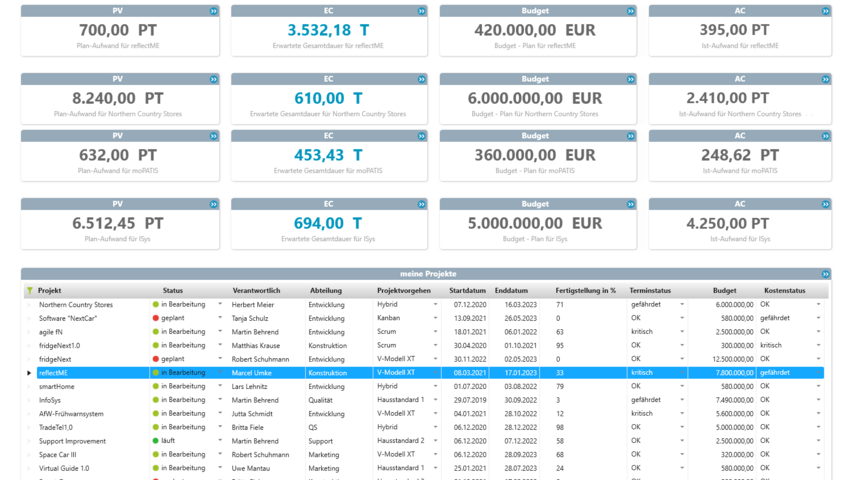This screenshot has height=480, width=853.
Task: Expand the meine Projekte panel arrow icon
Action: pos(825,274)
